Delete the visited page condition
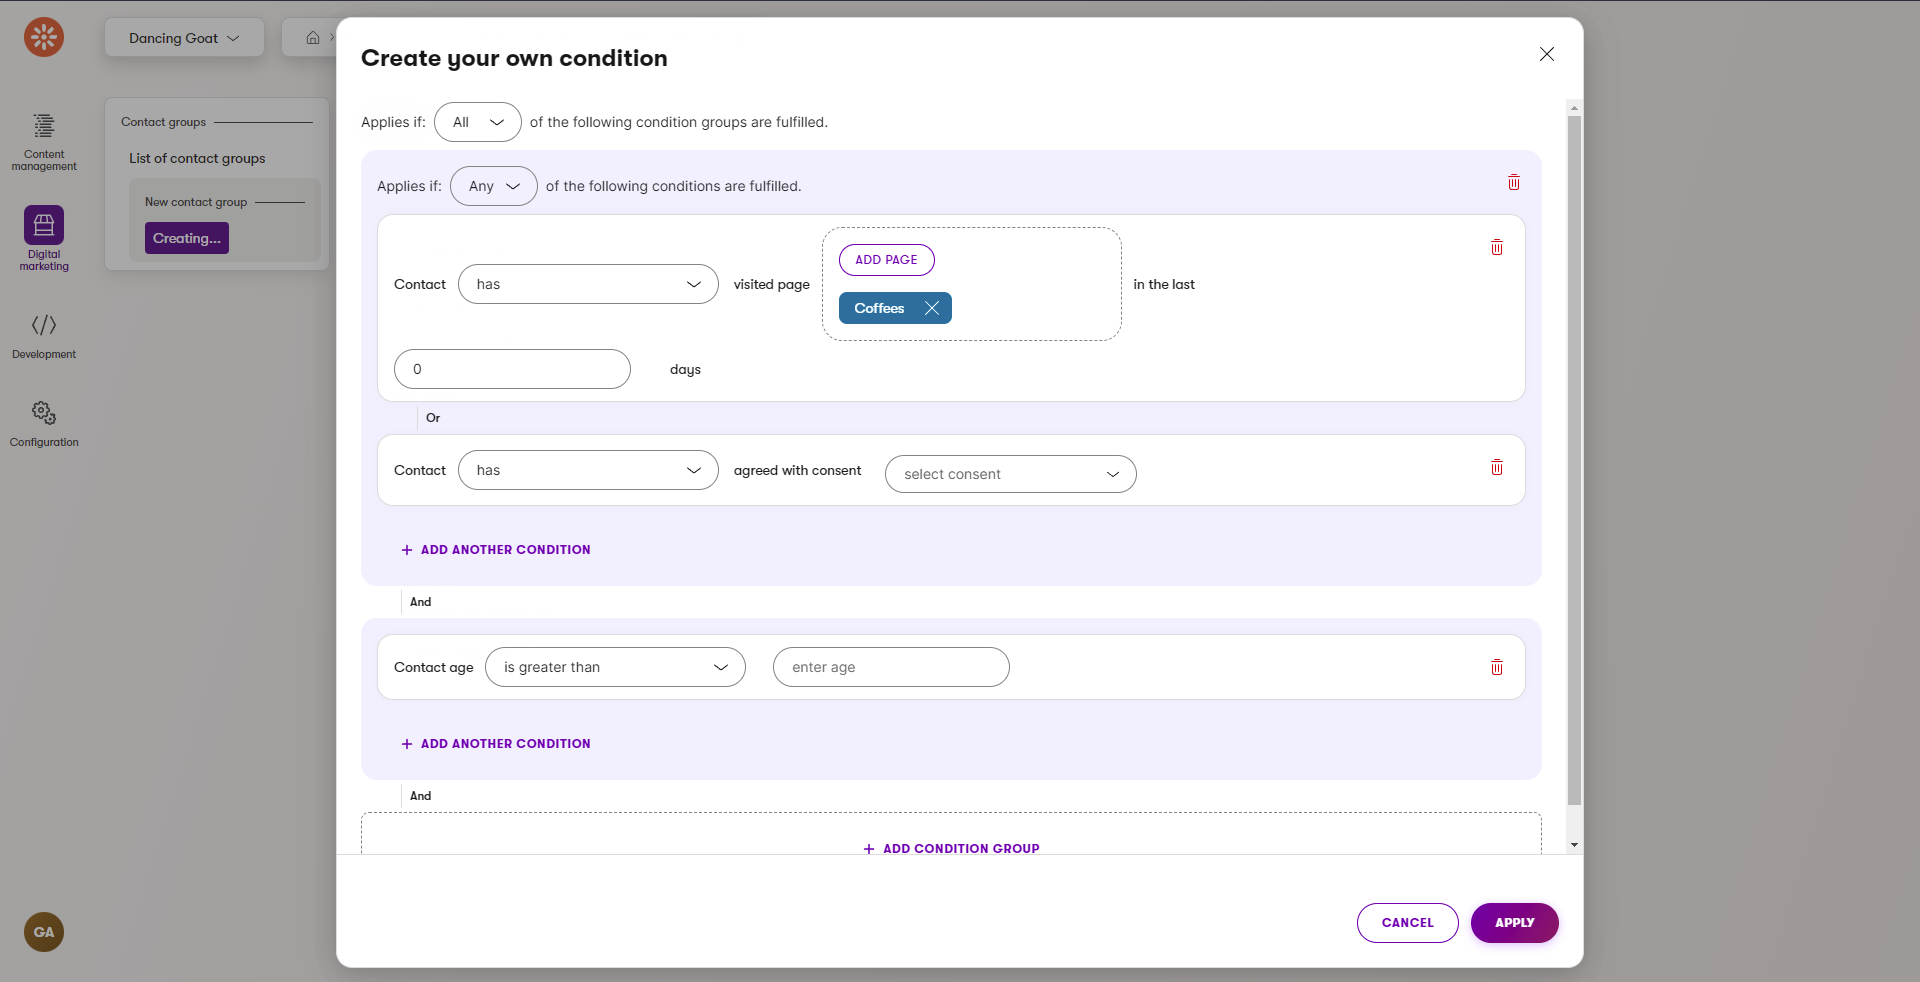This screenshot has height=982, width=1920. pos(1497,247)
